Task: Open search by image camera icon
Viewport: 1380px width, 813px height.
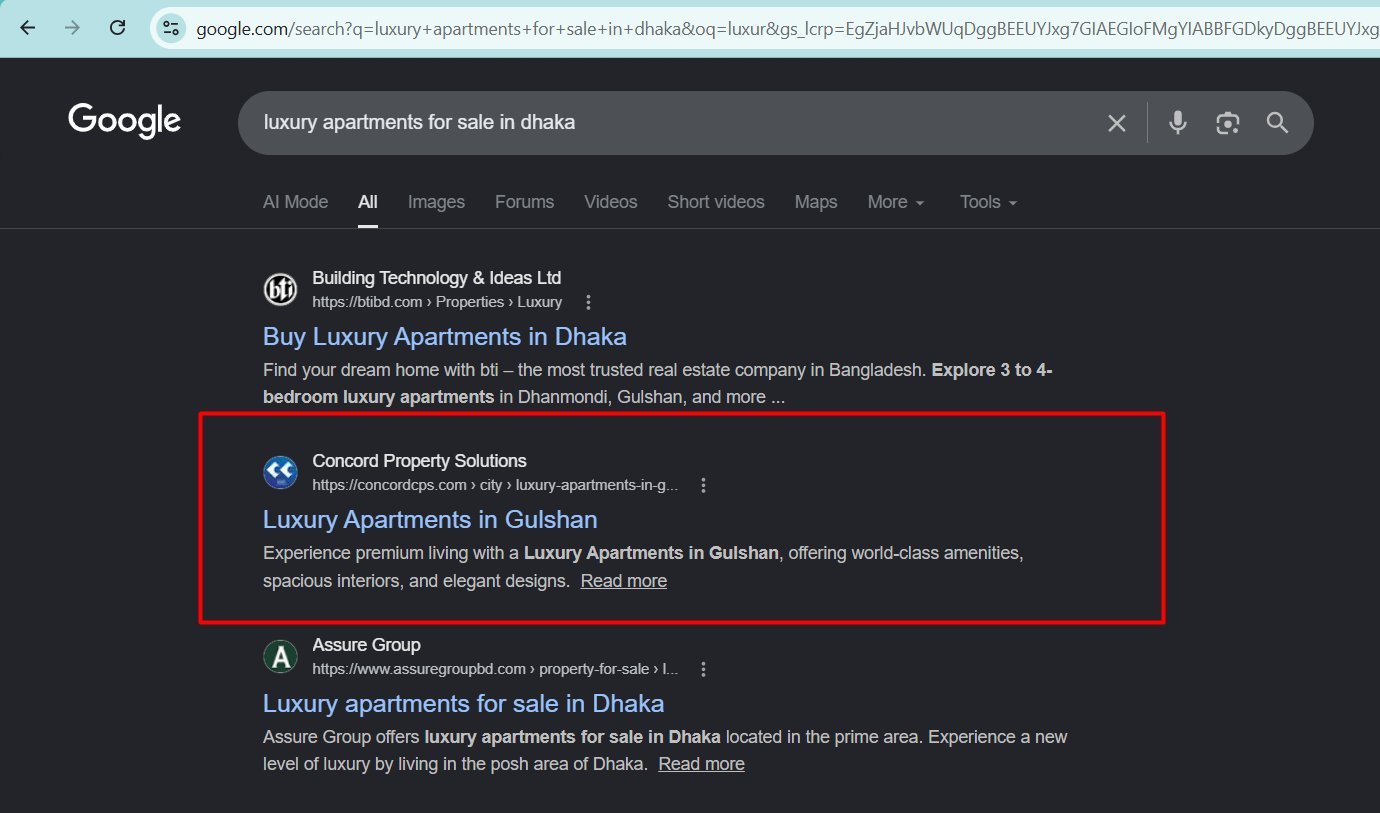Action: pyautogui.click(x=1228, y=123)
